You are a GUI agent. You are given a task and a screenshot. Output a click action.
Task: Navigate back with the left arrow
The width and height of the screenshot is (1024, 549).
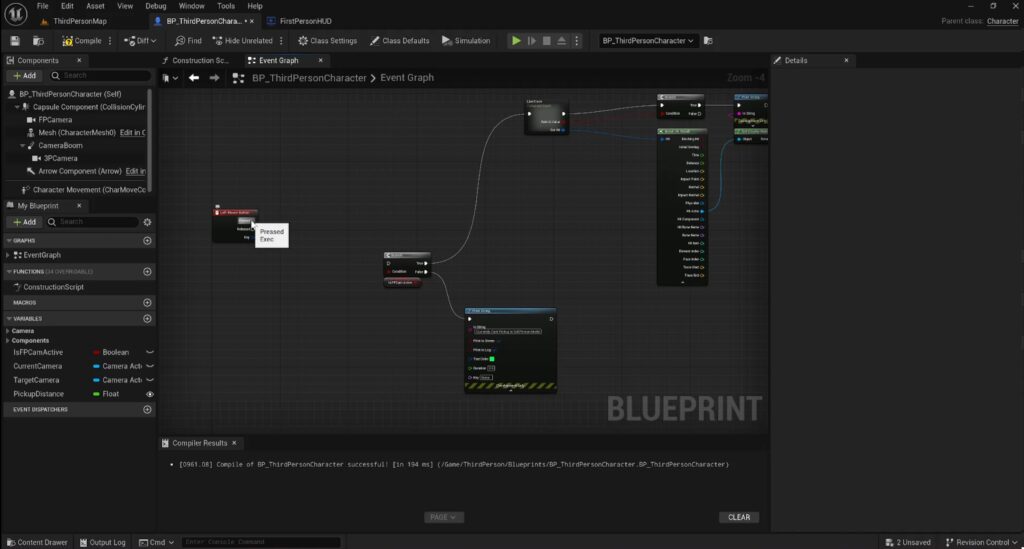coord(194,78)
